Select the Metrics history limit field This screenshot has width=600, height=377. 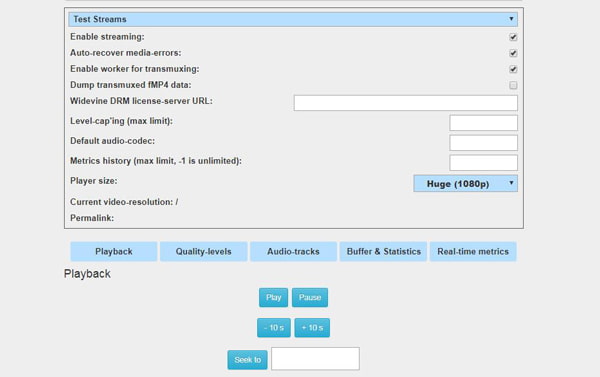click(484, 163)
